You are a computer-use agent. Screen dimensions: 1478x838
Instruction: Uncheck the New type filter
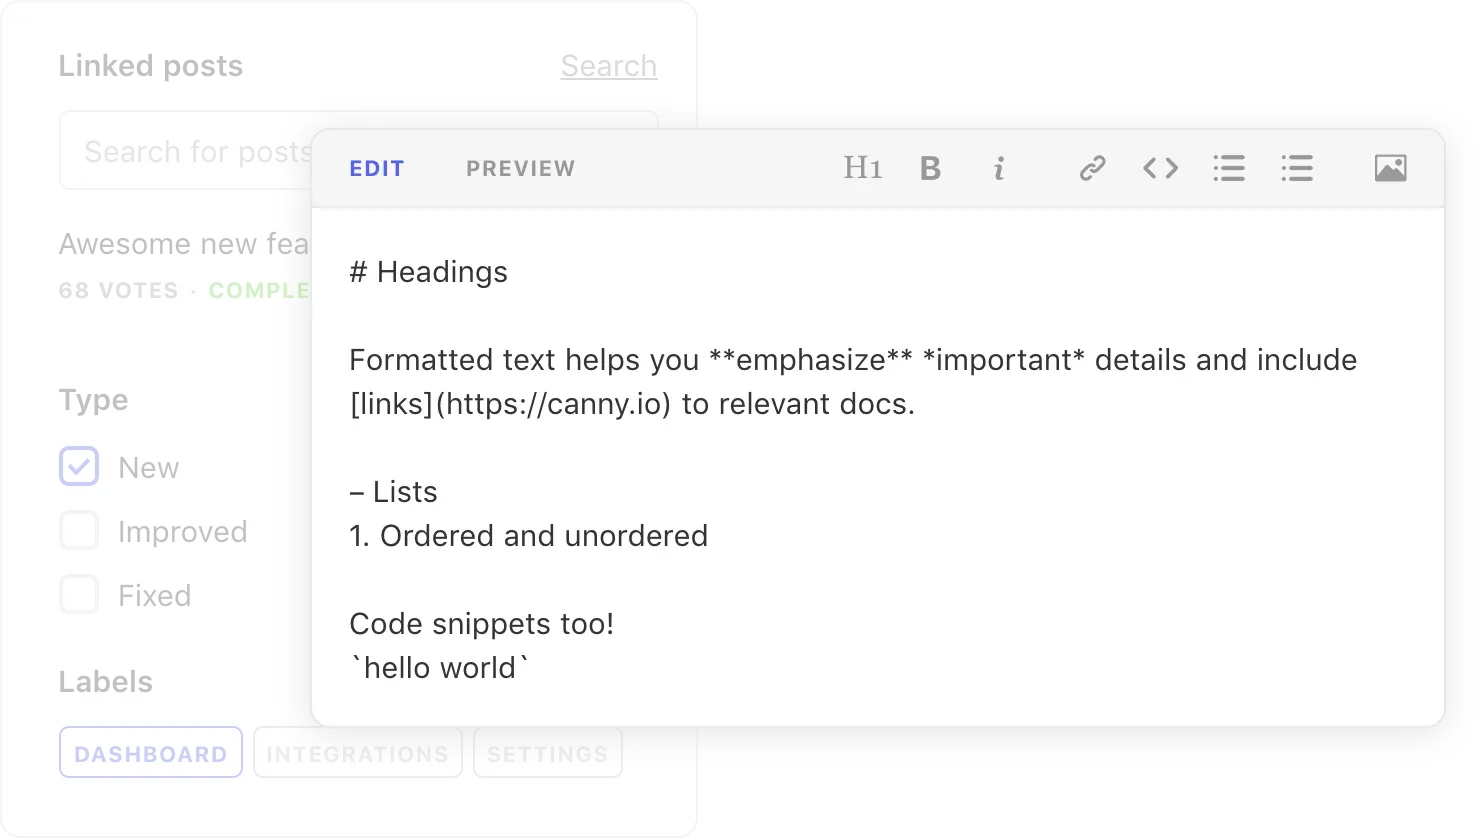click(x=78, y=466)
